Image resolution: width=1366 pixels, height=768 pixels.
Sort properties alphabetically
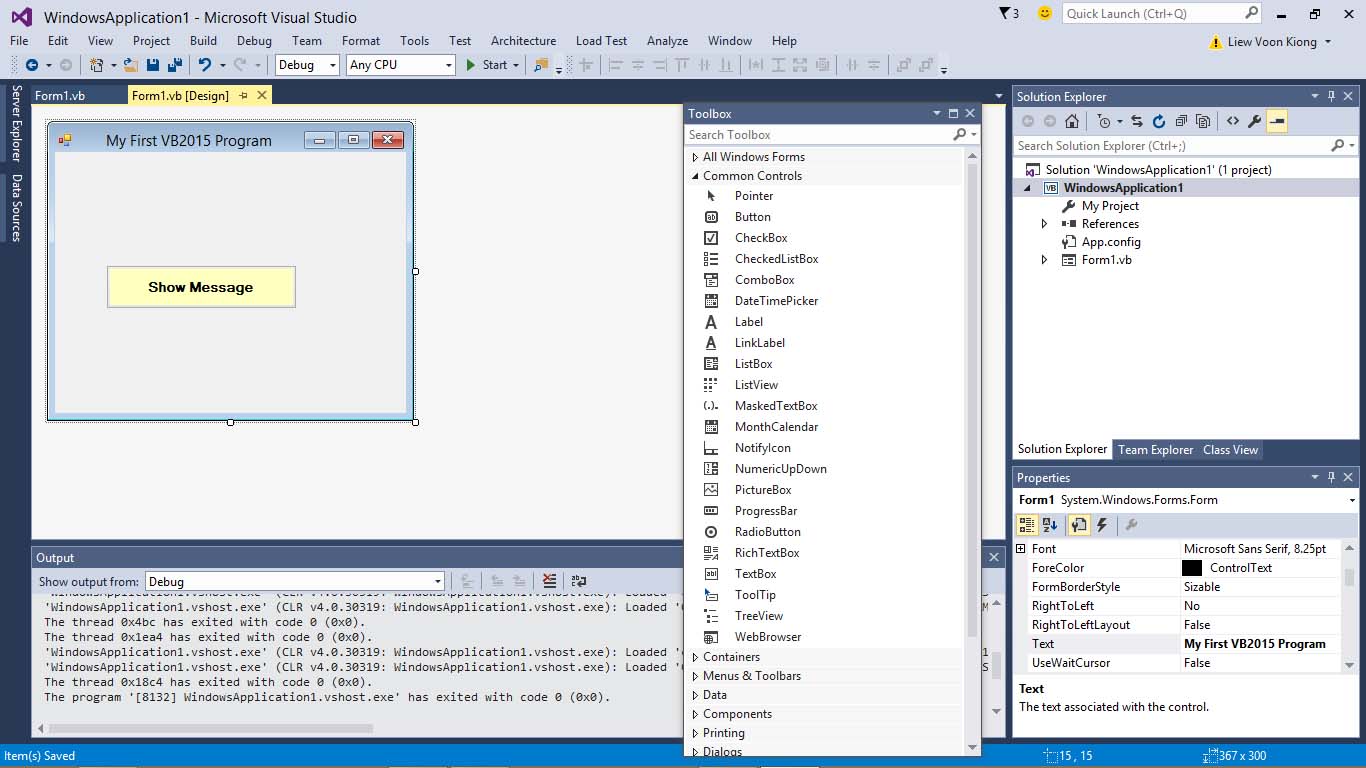[x=1050, y=525]
